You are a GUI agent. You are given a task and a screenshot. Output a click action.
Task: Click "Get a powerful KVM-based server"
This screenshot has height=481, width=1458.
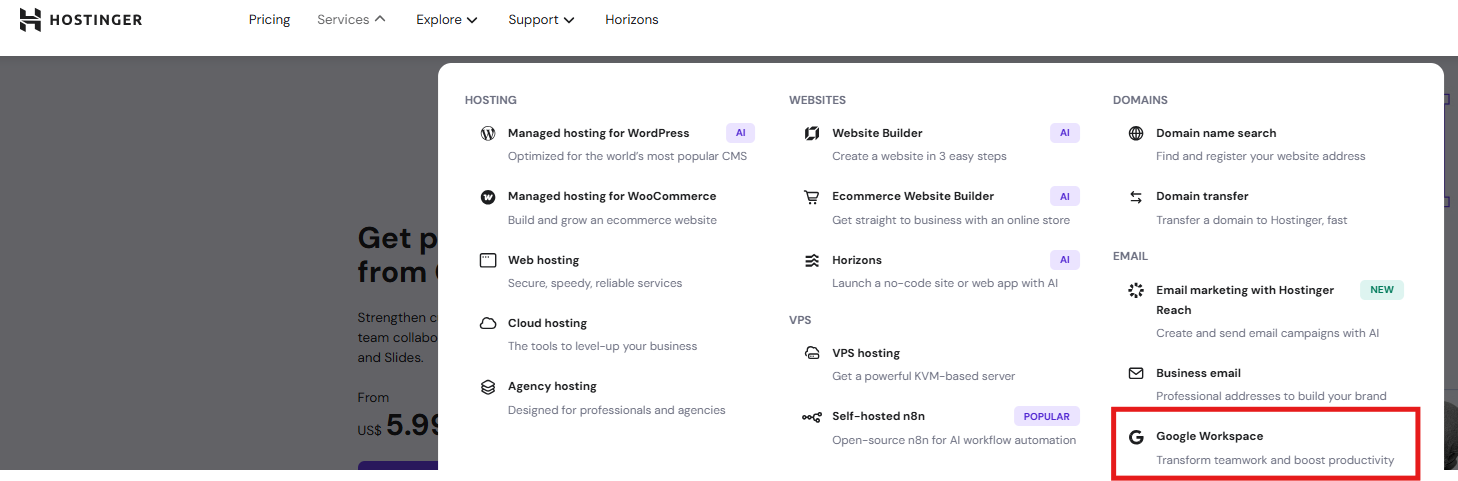click(923, 376)
